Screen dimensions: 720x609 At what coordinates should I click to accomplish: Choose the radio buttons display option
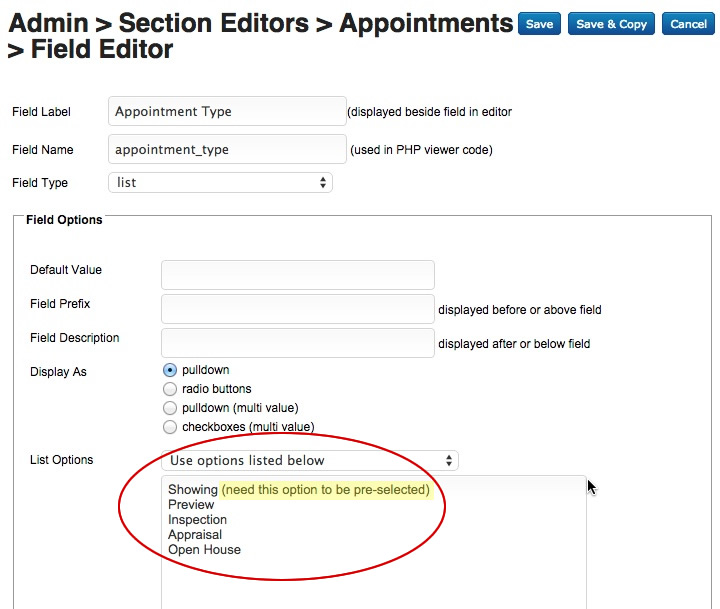click(170, 389)
